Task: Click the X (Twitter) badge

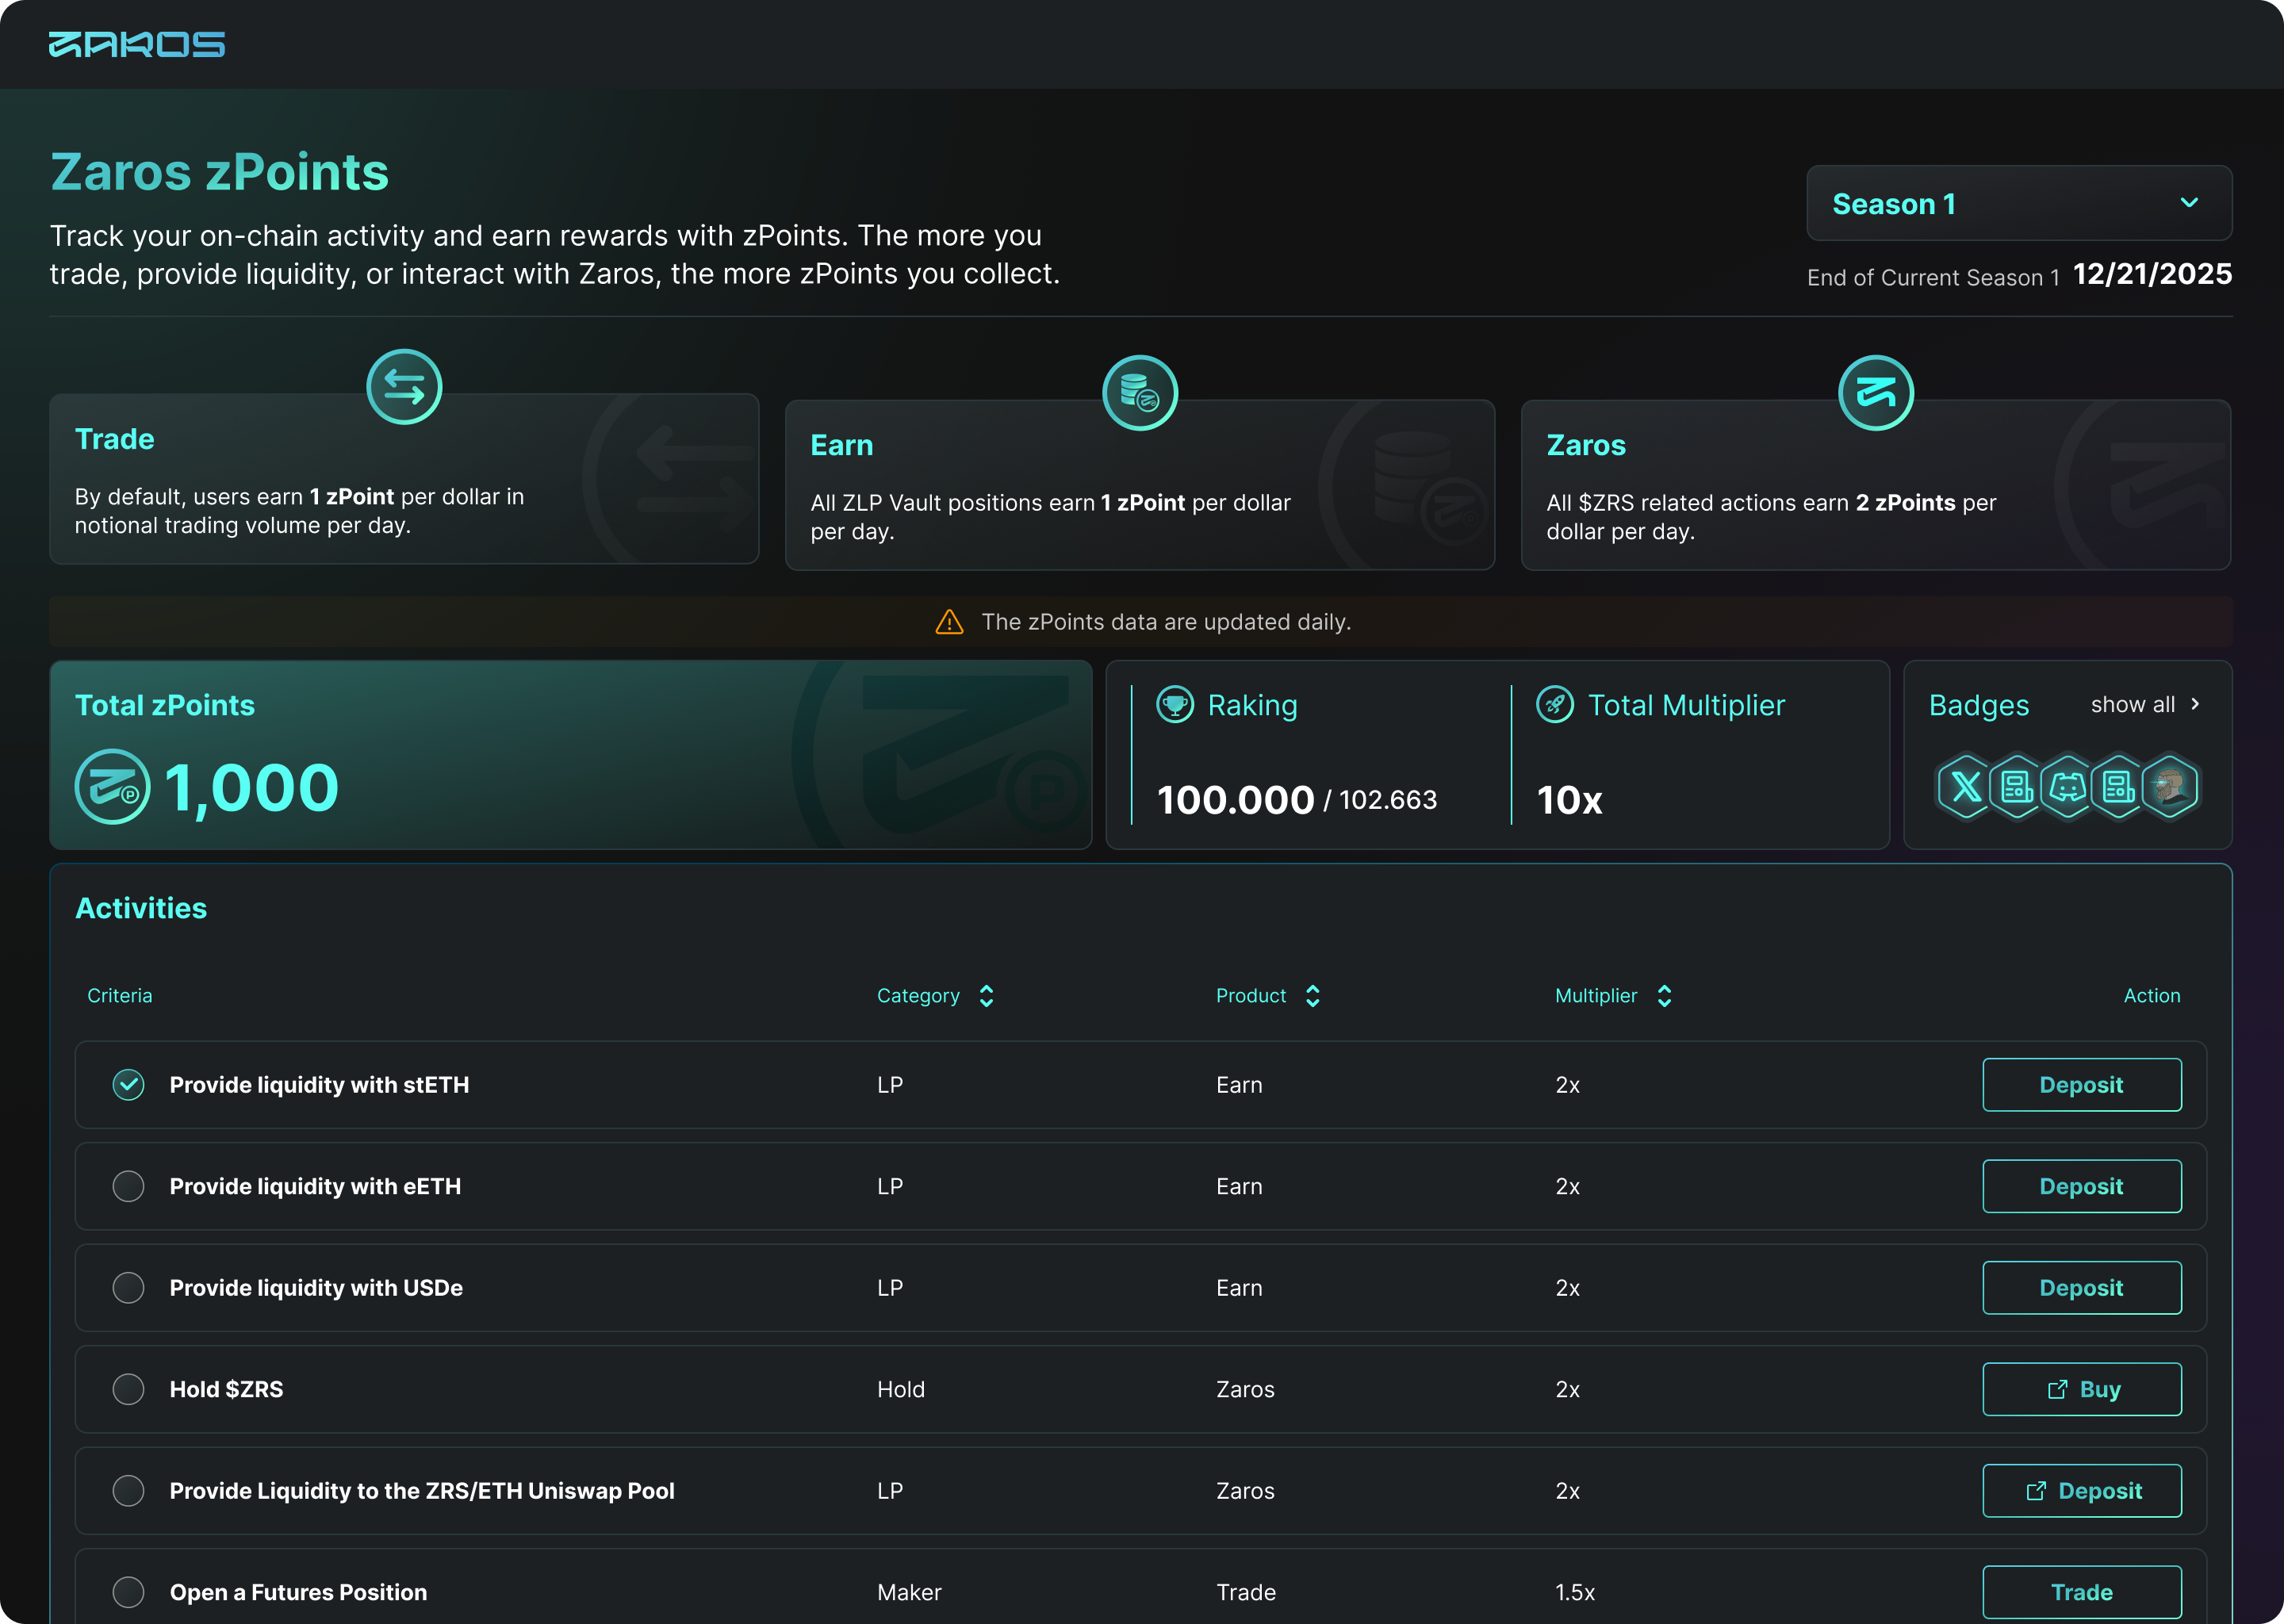Action: pos(1965,787)
